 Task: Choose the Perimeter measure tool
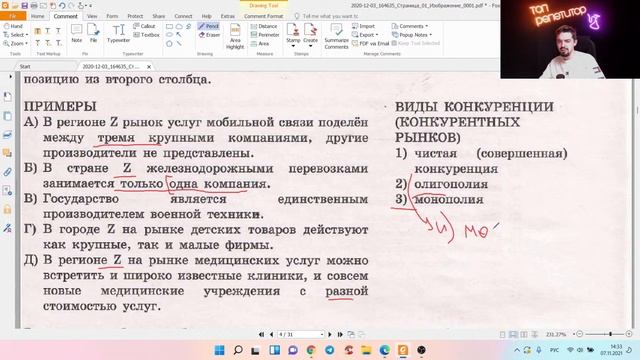(x=265, y=35)
